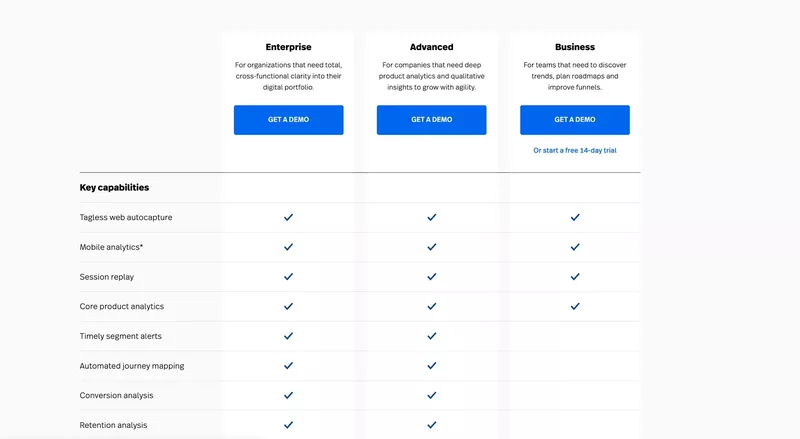Click the Mobile analytics* feature label

click(111, 247)
